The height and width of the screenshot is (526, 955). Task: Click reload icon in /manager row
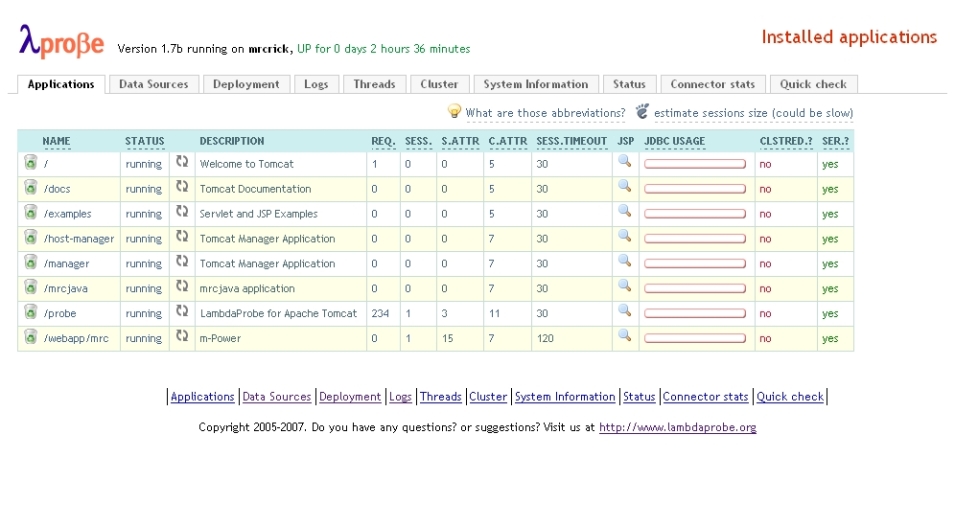[182, 261]
